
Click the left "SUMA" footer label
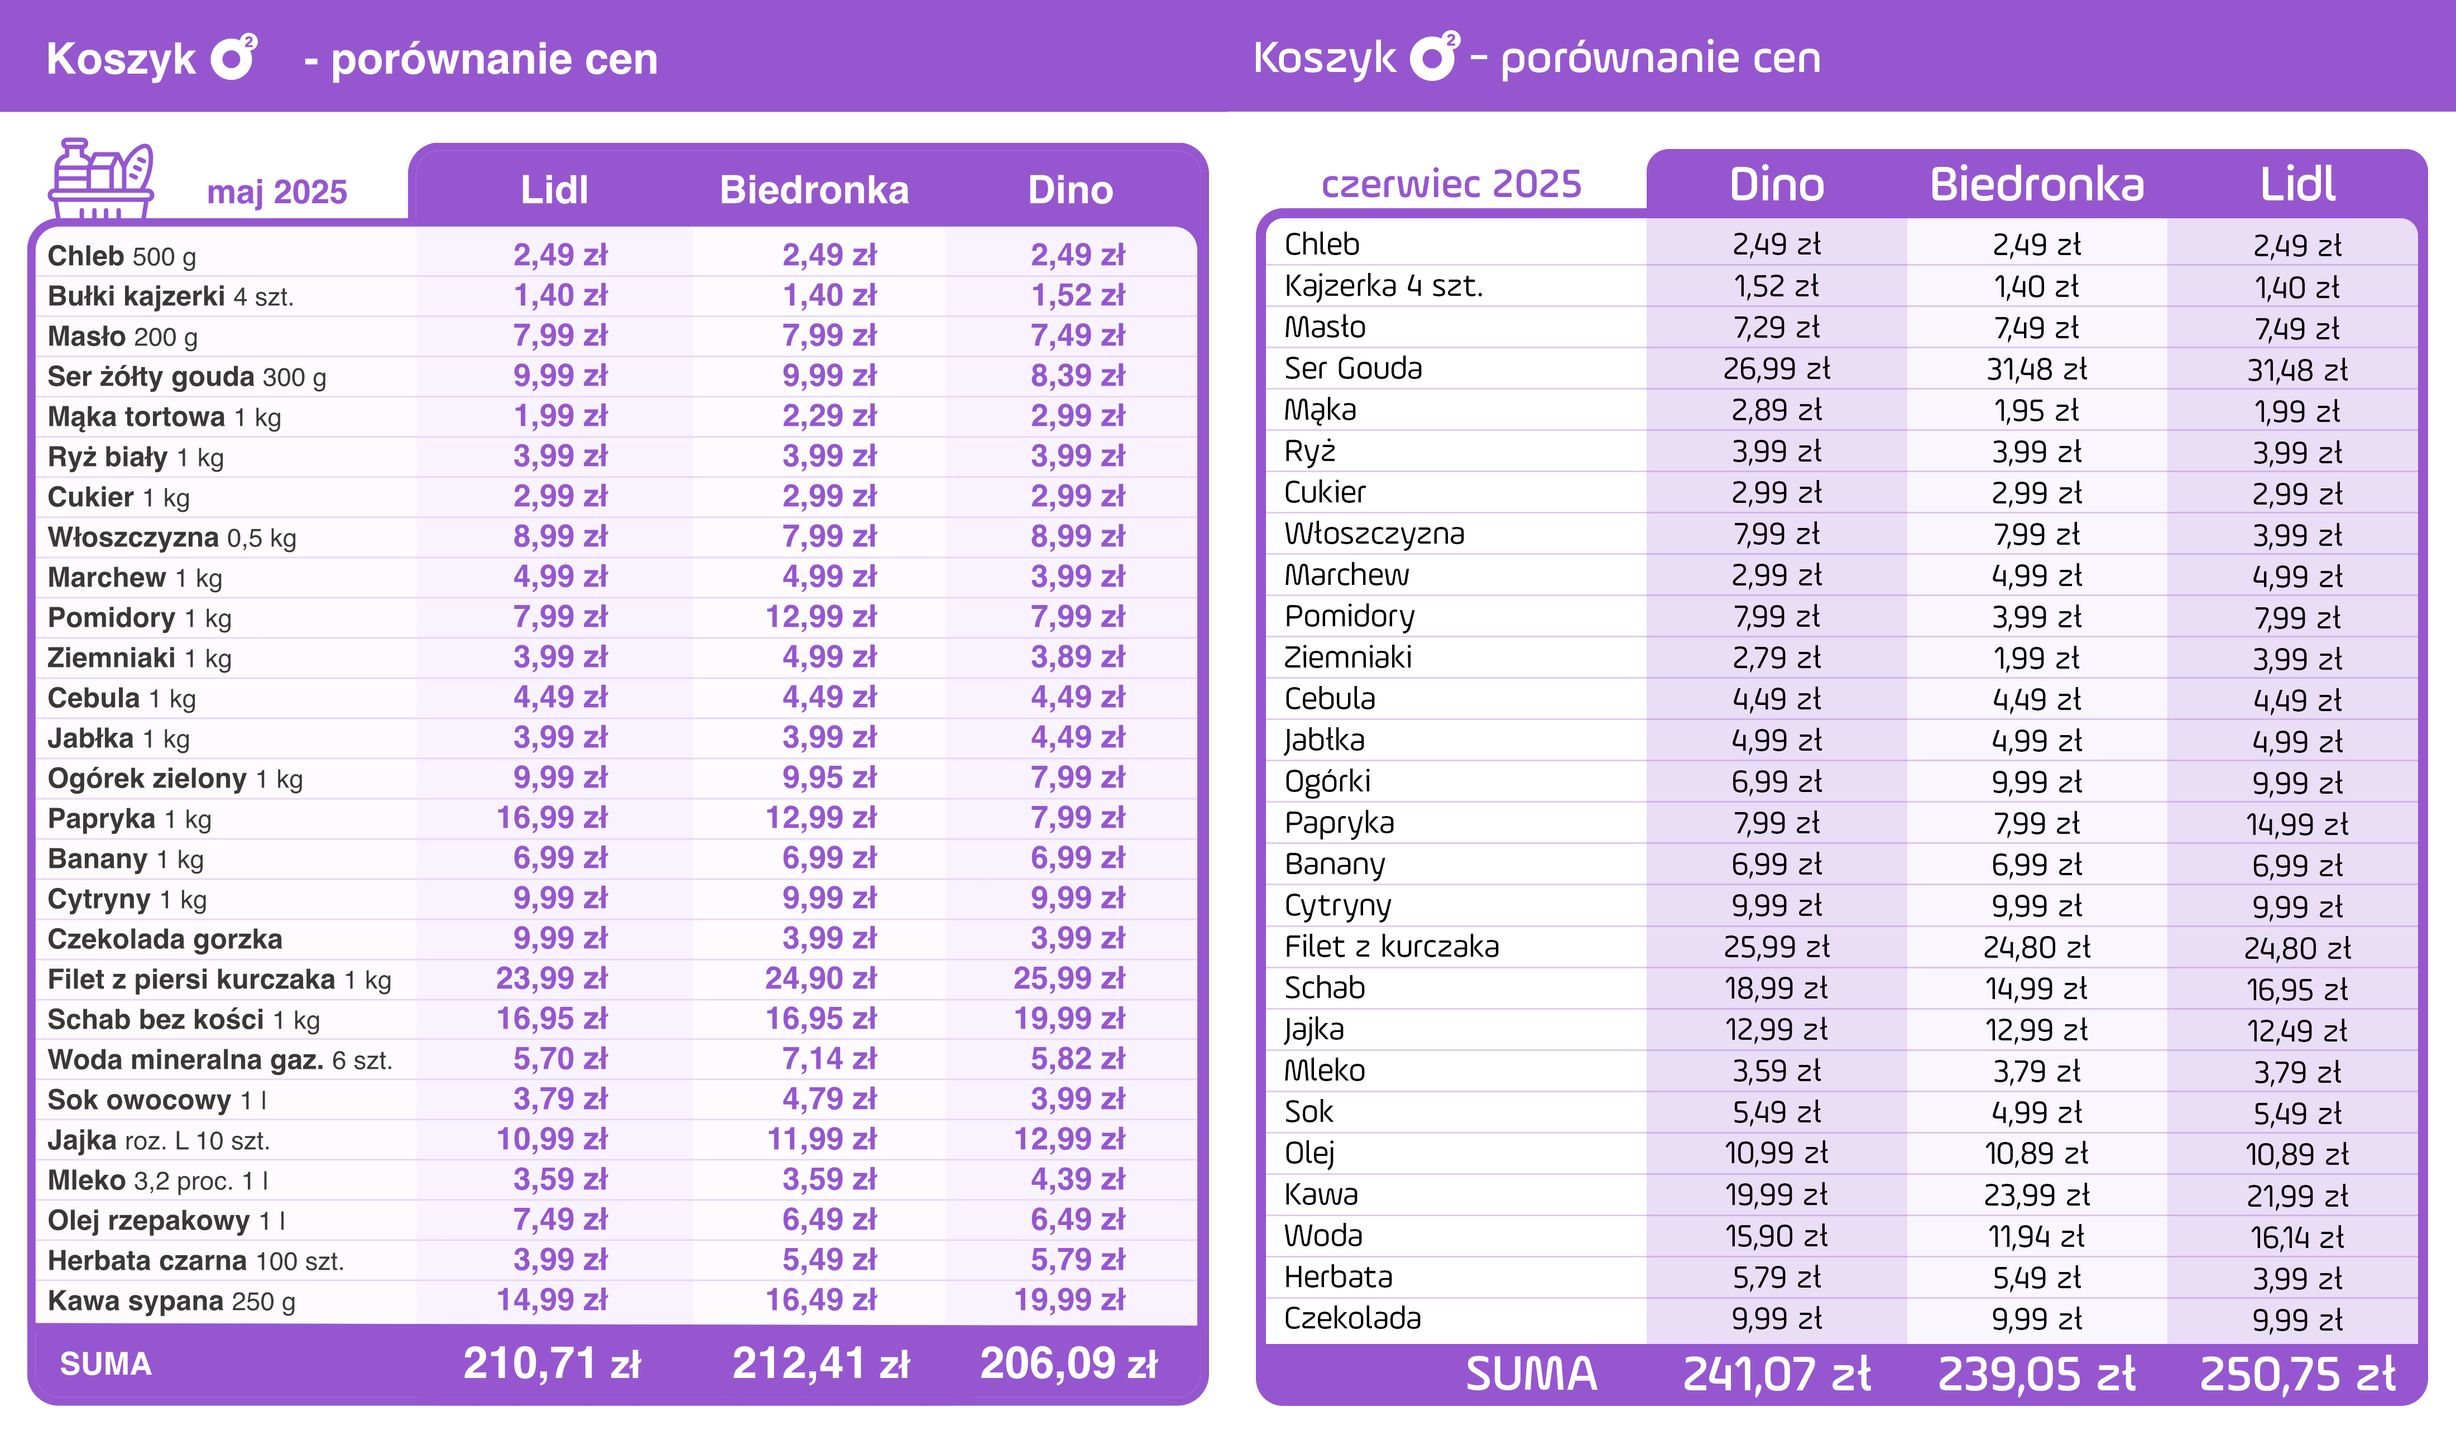tap(106, 1365)
